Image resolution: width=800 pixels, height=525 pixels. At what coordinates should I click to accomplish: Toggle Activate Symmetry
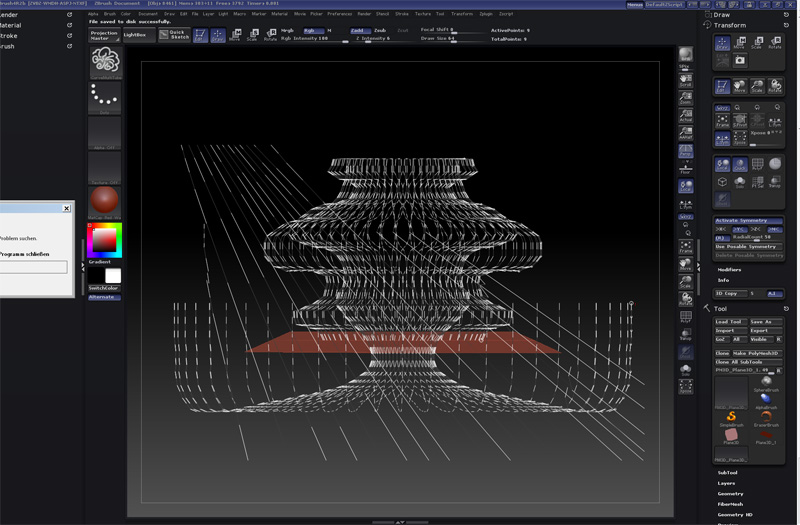click(748, 220)
